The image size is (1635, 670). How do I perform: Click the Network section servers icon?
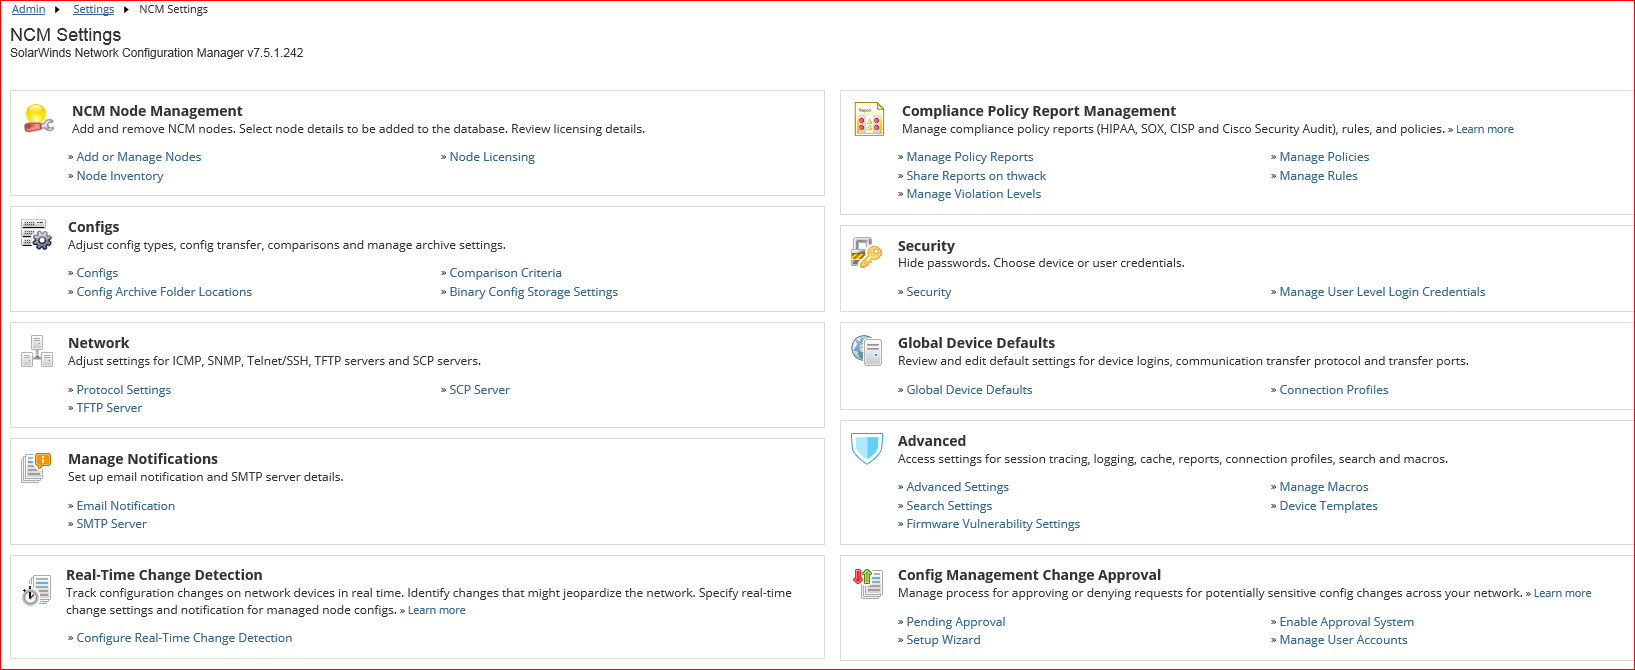click(37, 351)
